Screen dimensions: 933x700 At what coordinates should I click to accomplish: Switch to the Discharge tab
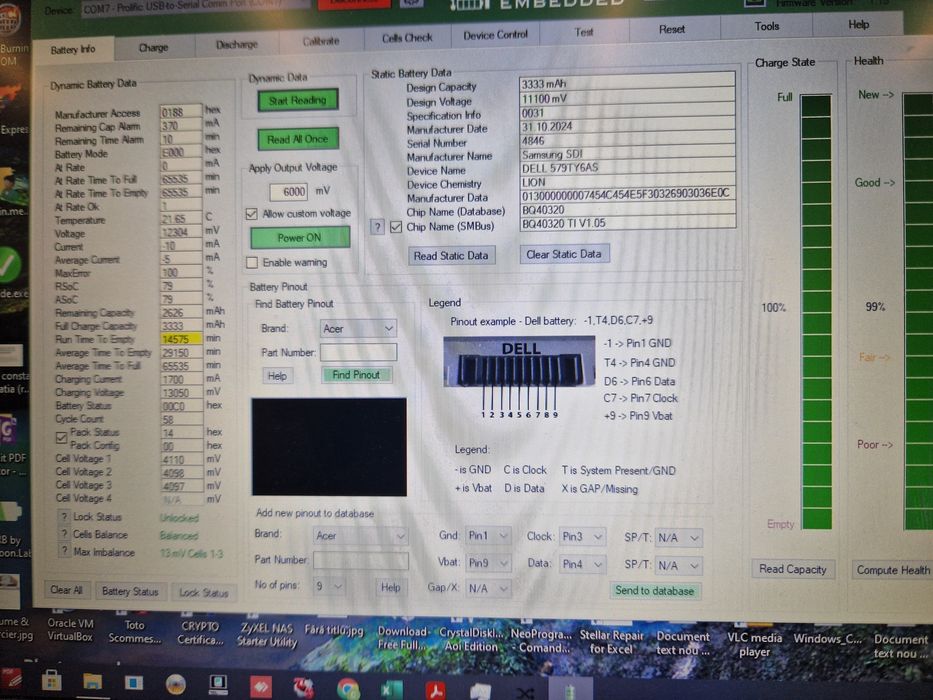(237, 44)
